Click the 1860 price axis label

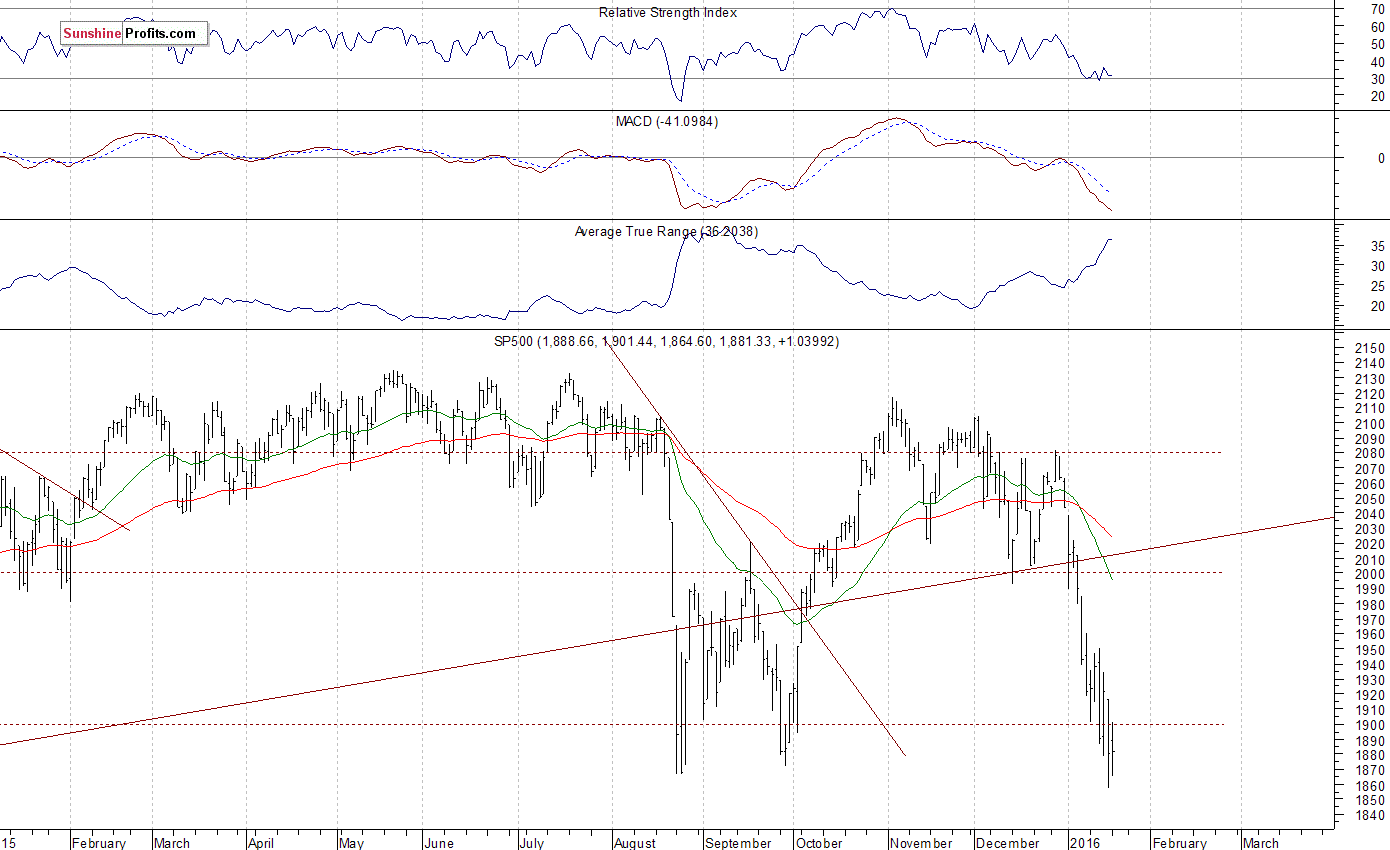tap(1370, 786)
